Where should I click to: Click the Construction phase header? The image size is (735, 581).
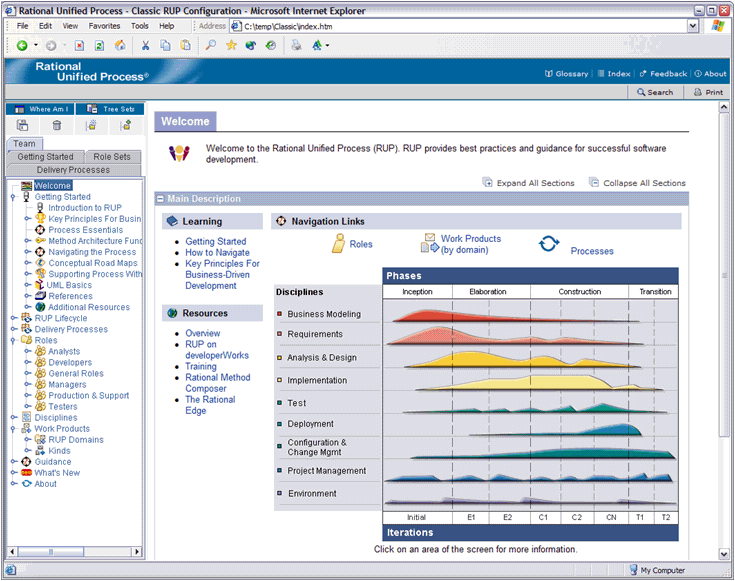coord(579,291)
